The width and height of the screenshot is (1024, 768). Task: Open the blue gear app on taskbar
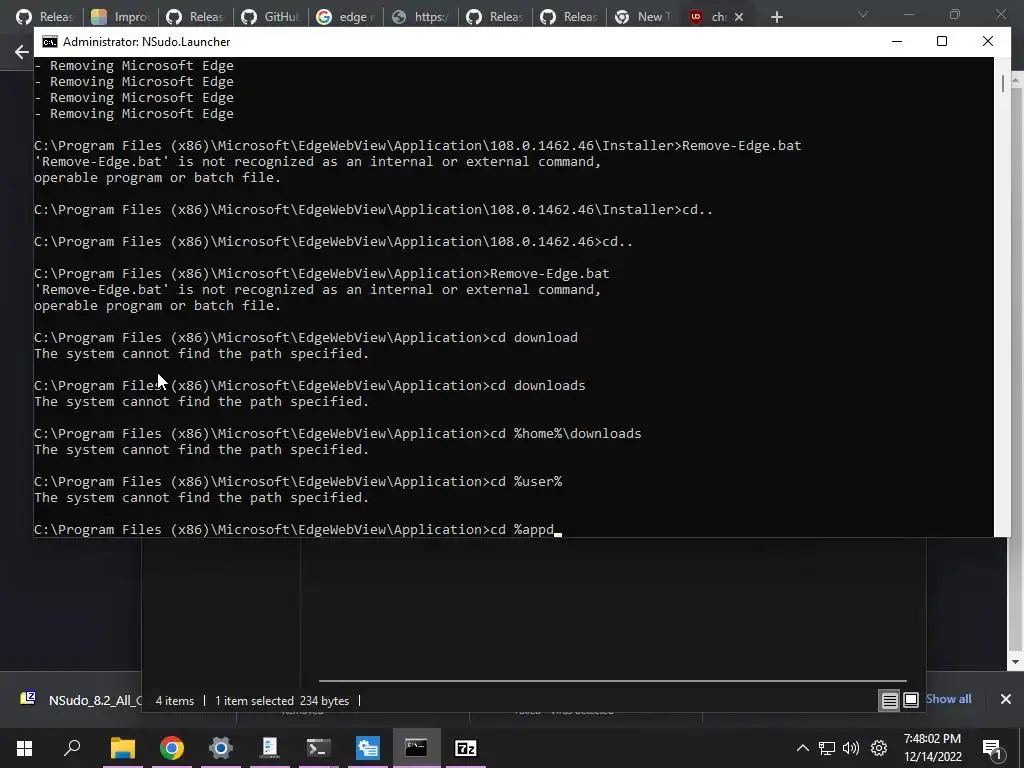[221, 748]
